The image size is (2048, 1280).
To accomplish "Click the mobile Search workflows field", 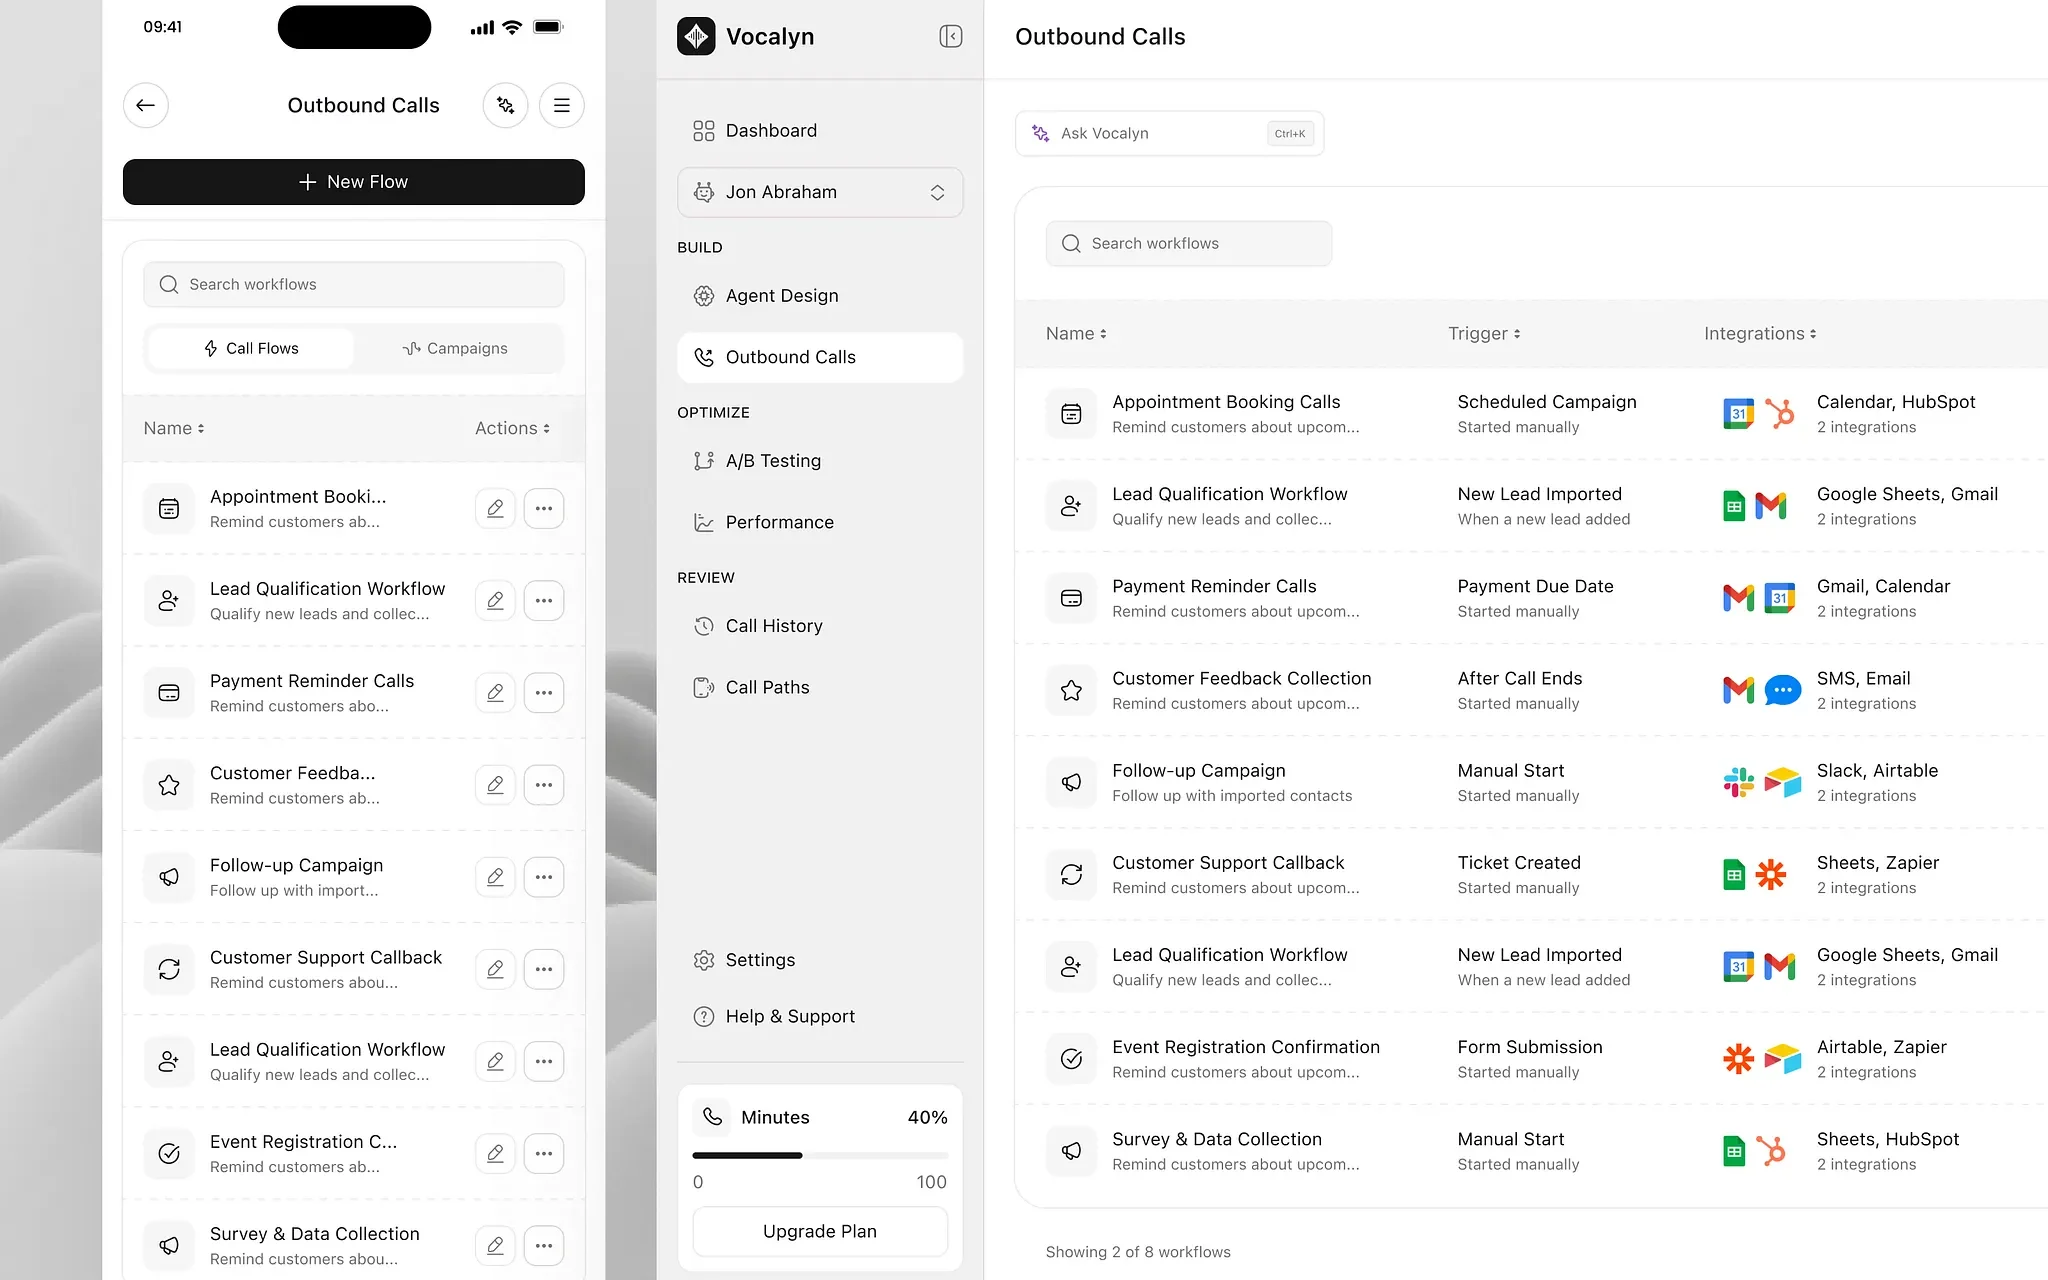I will click(x=354, y=284).
